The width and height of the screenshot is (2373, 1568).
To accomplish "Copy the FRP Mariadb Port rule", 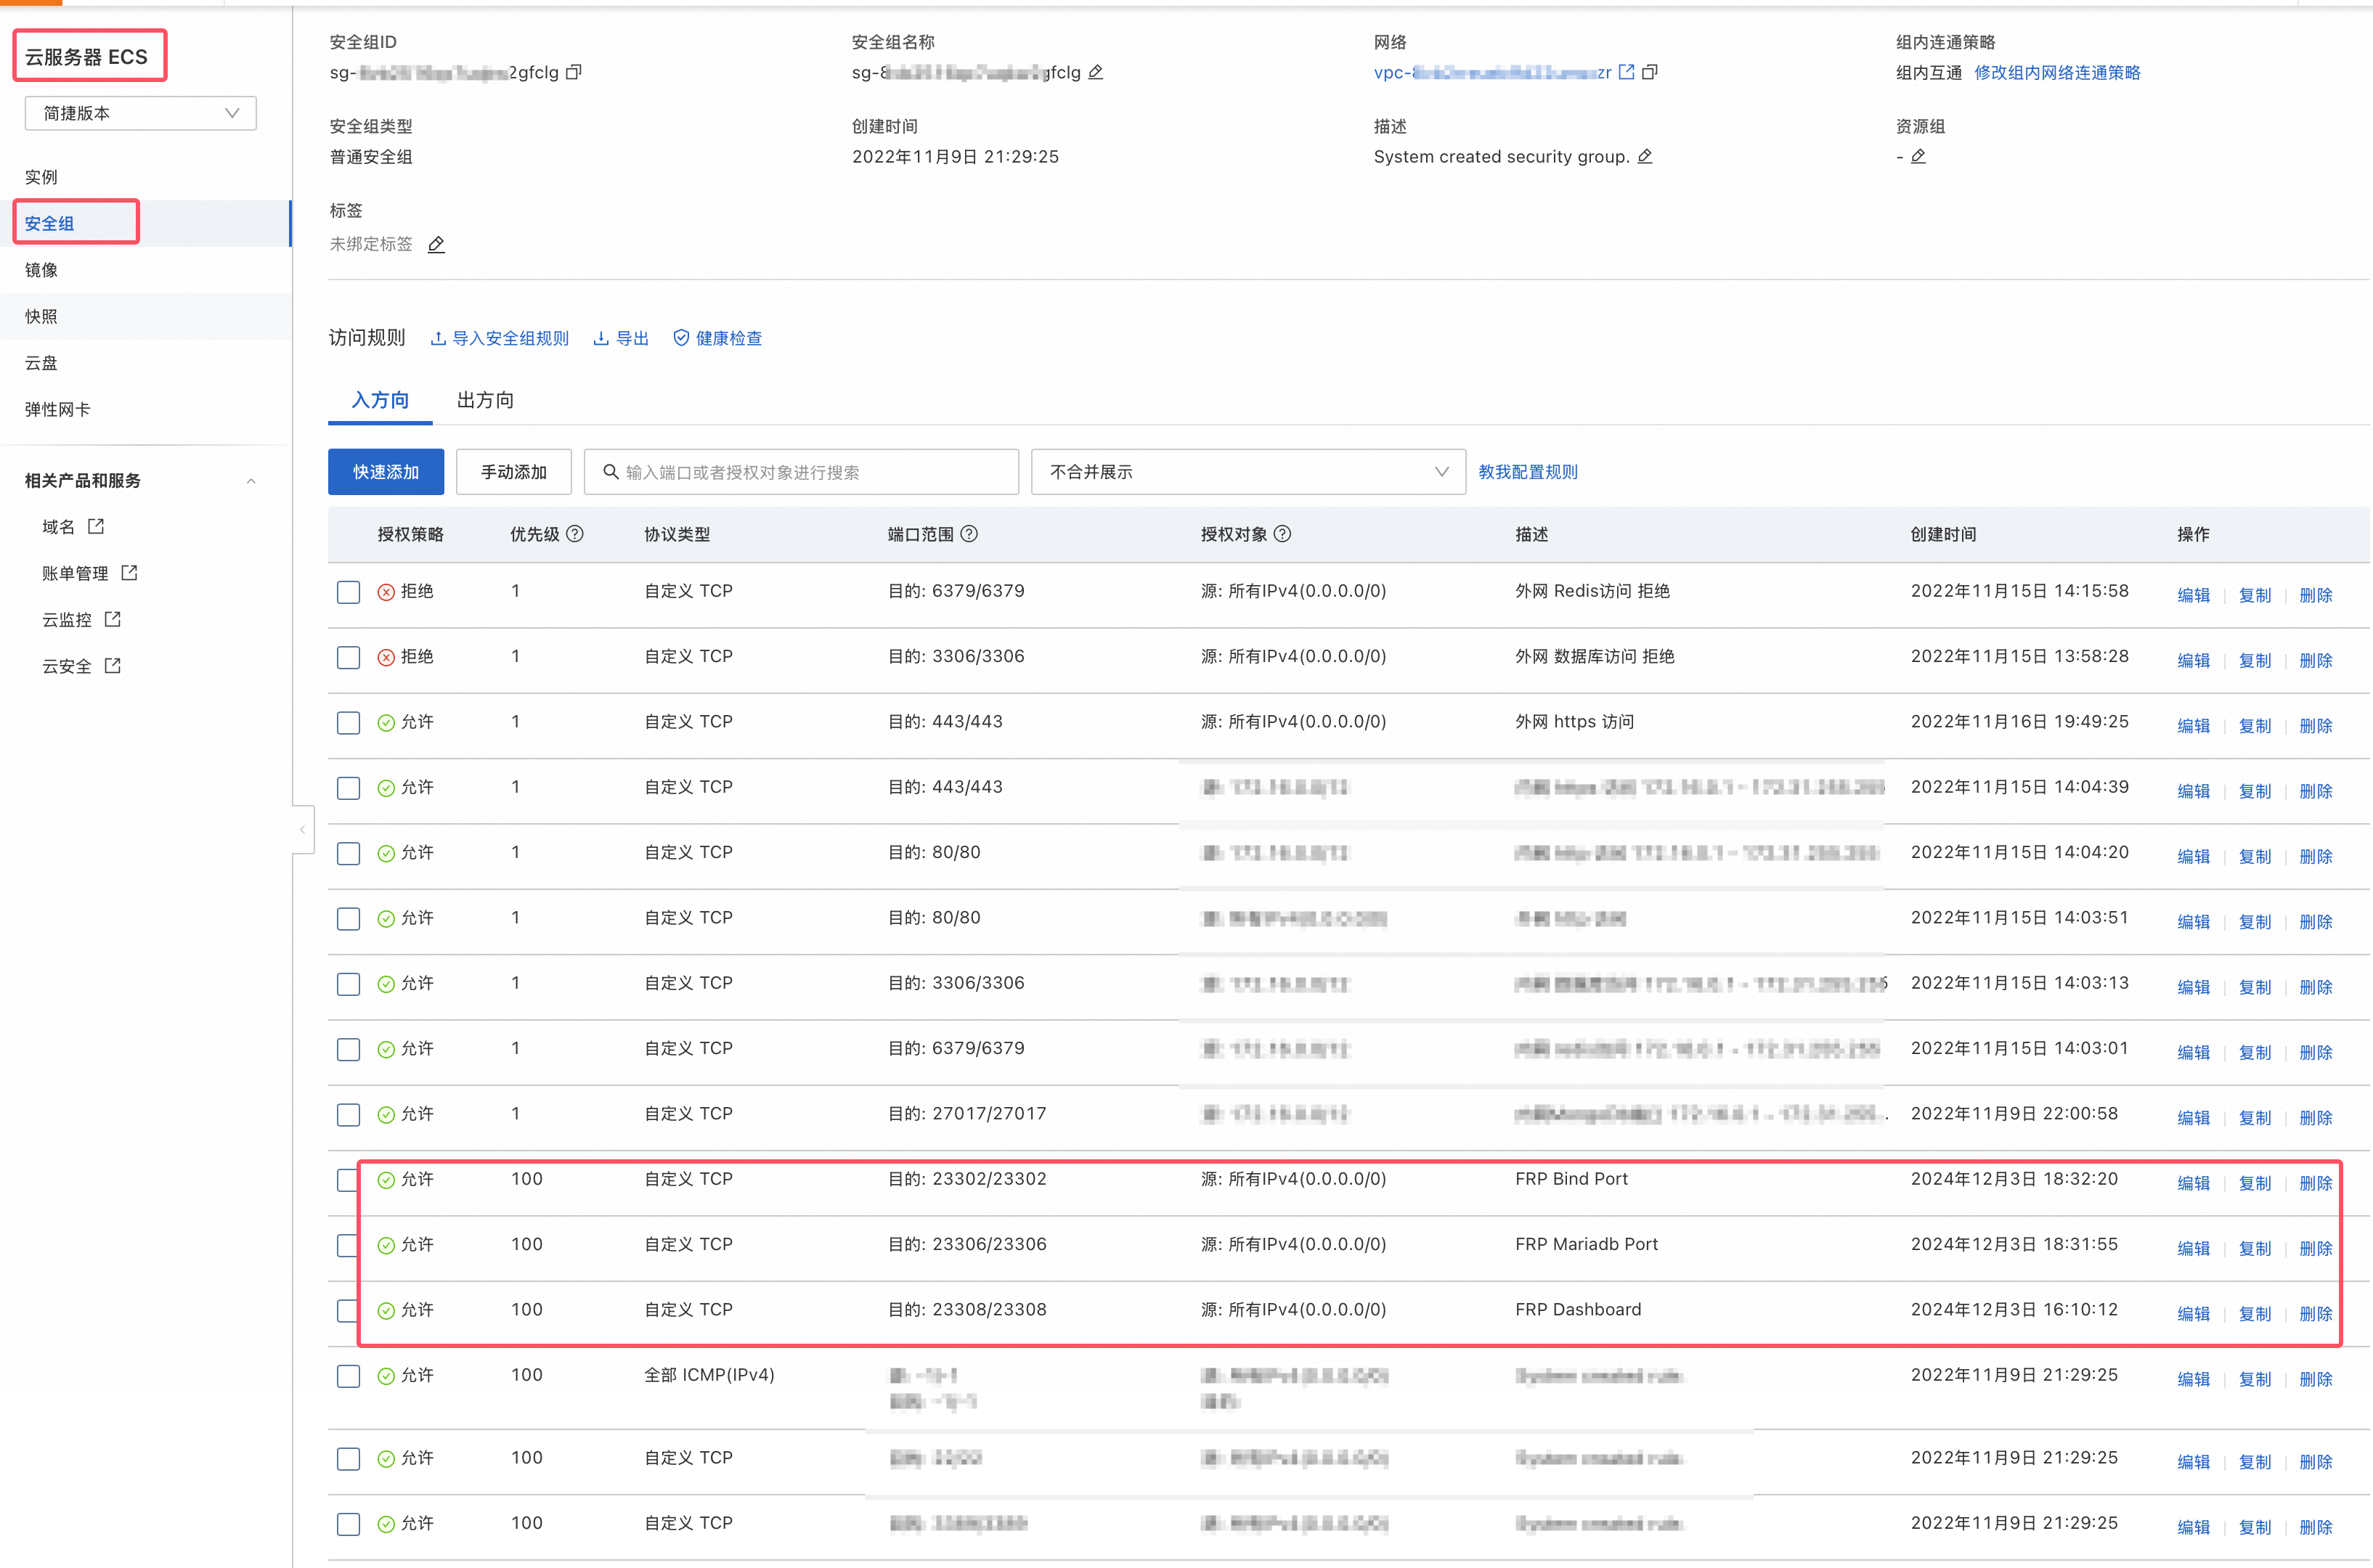I will [x=2254, y=1248].
